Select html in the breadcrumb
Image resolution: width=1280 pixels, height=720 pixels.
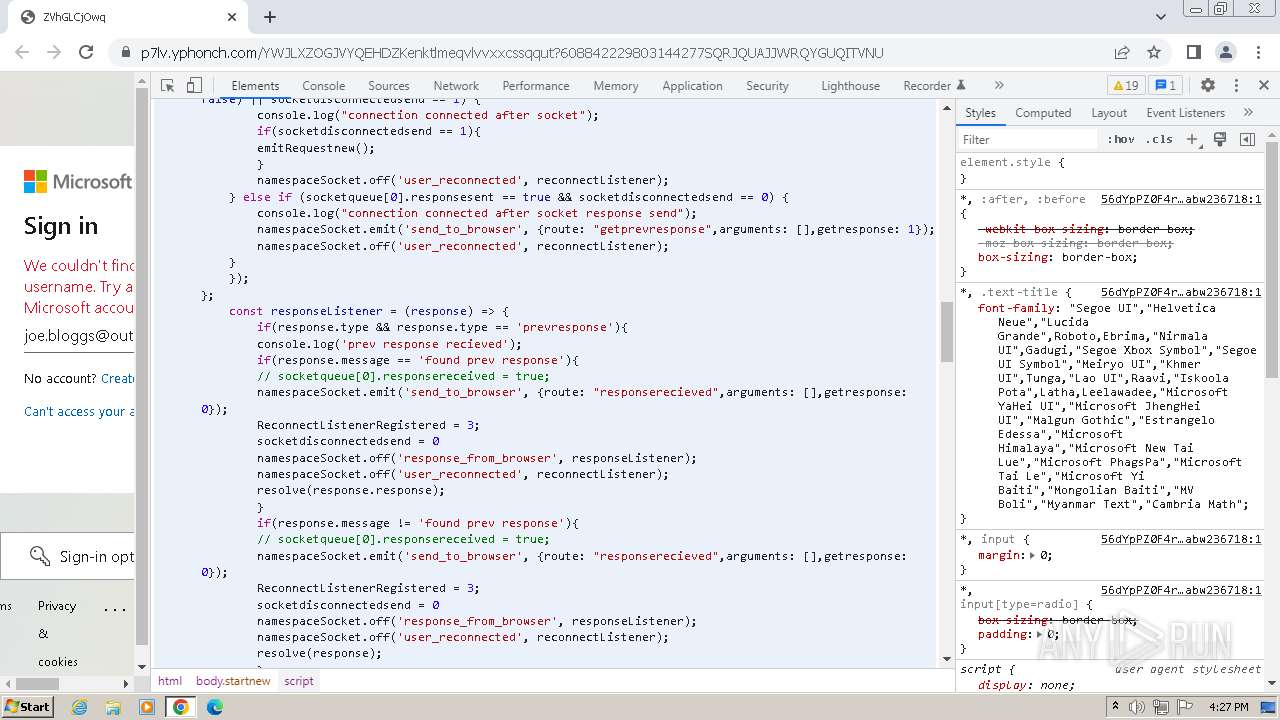click(170, 681)
